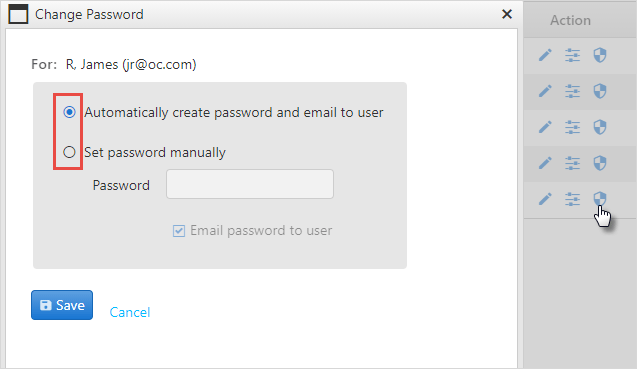Select Set password manually radio option
Viewport: 637px width, 369px height.
pyautogui.click(x=69, y=152)
